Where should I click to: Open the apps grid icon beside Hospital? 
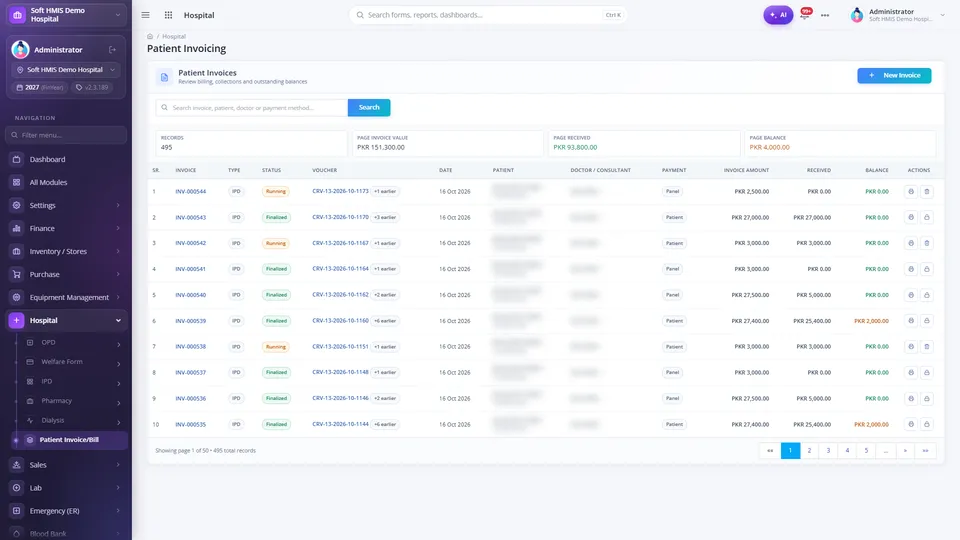168,15
